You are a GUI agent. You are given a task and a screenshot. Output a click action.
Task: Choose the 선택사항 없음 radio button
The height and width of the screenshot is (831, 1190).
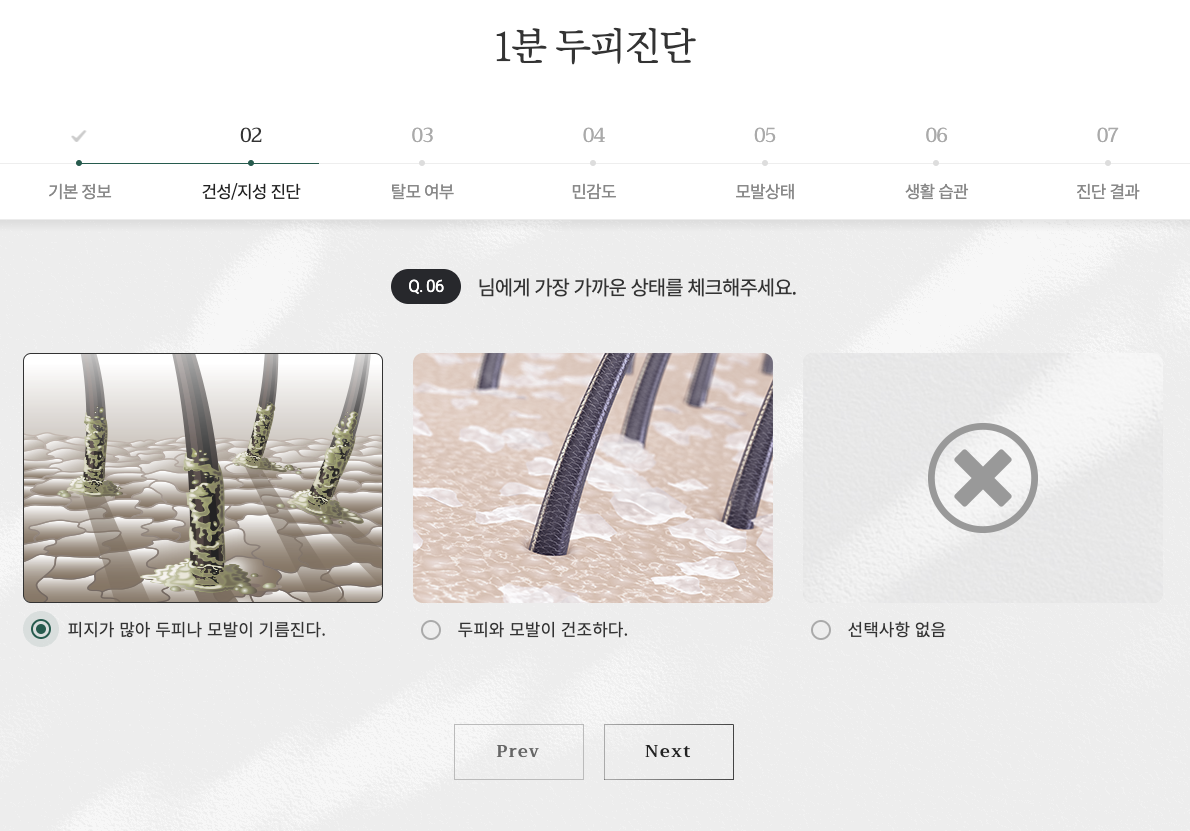click(821, 630)
